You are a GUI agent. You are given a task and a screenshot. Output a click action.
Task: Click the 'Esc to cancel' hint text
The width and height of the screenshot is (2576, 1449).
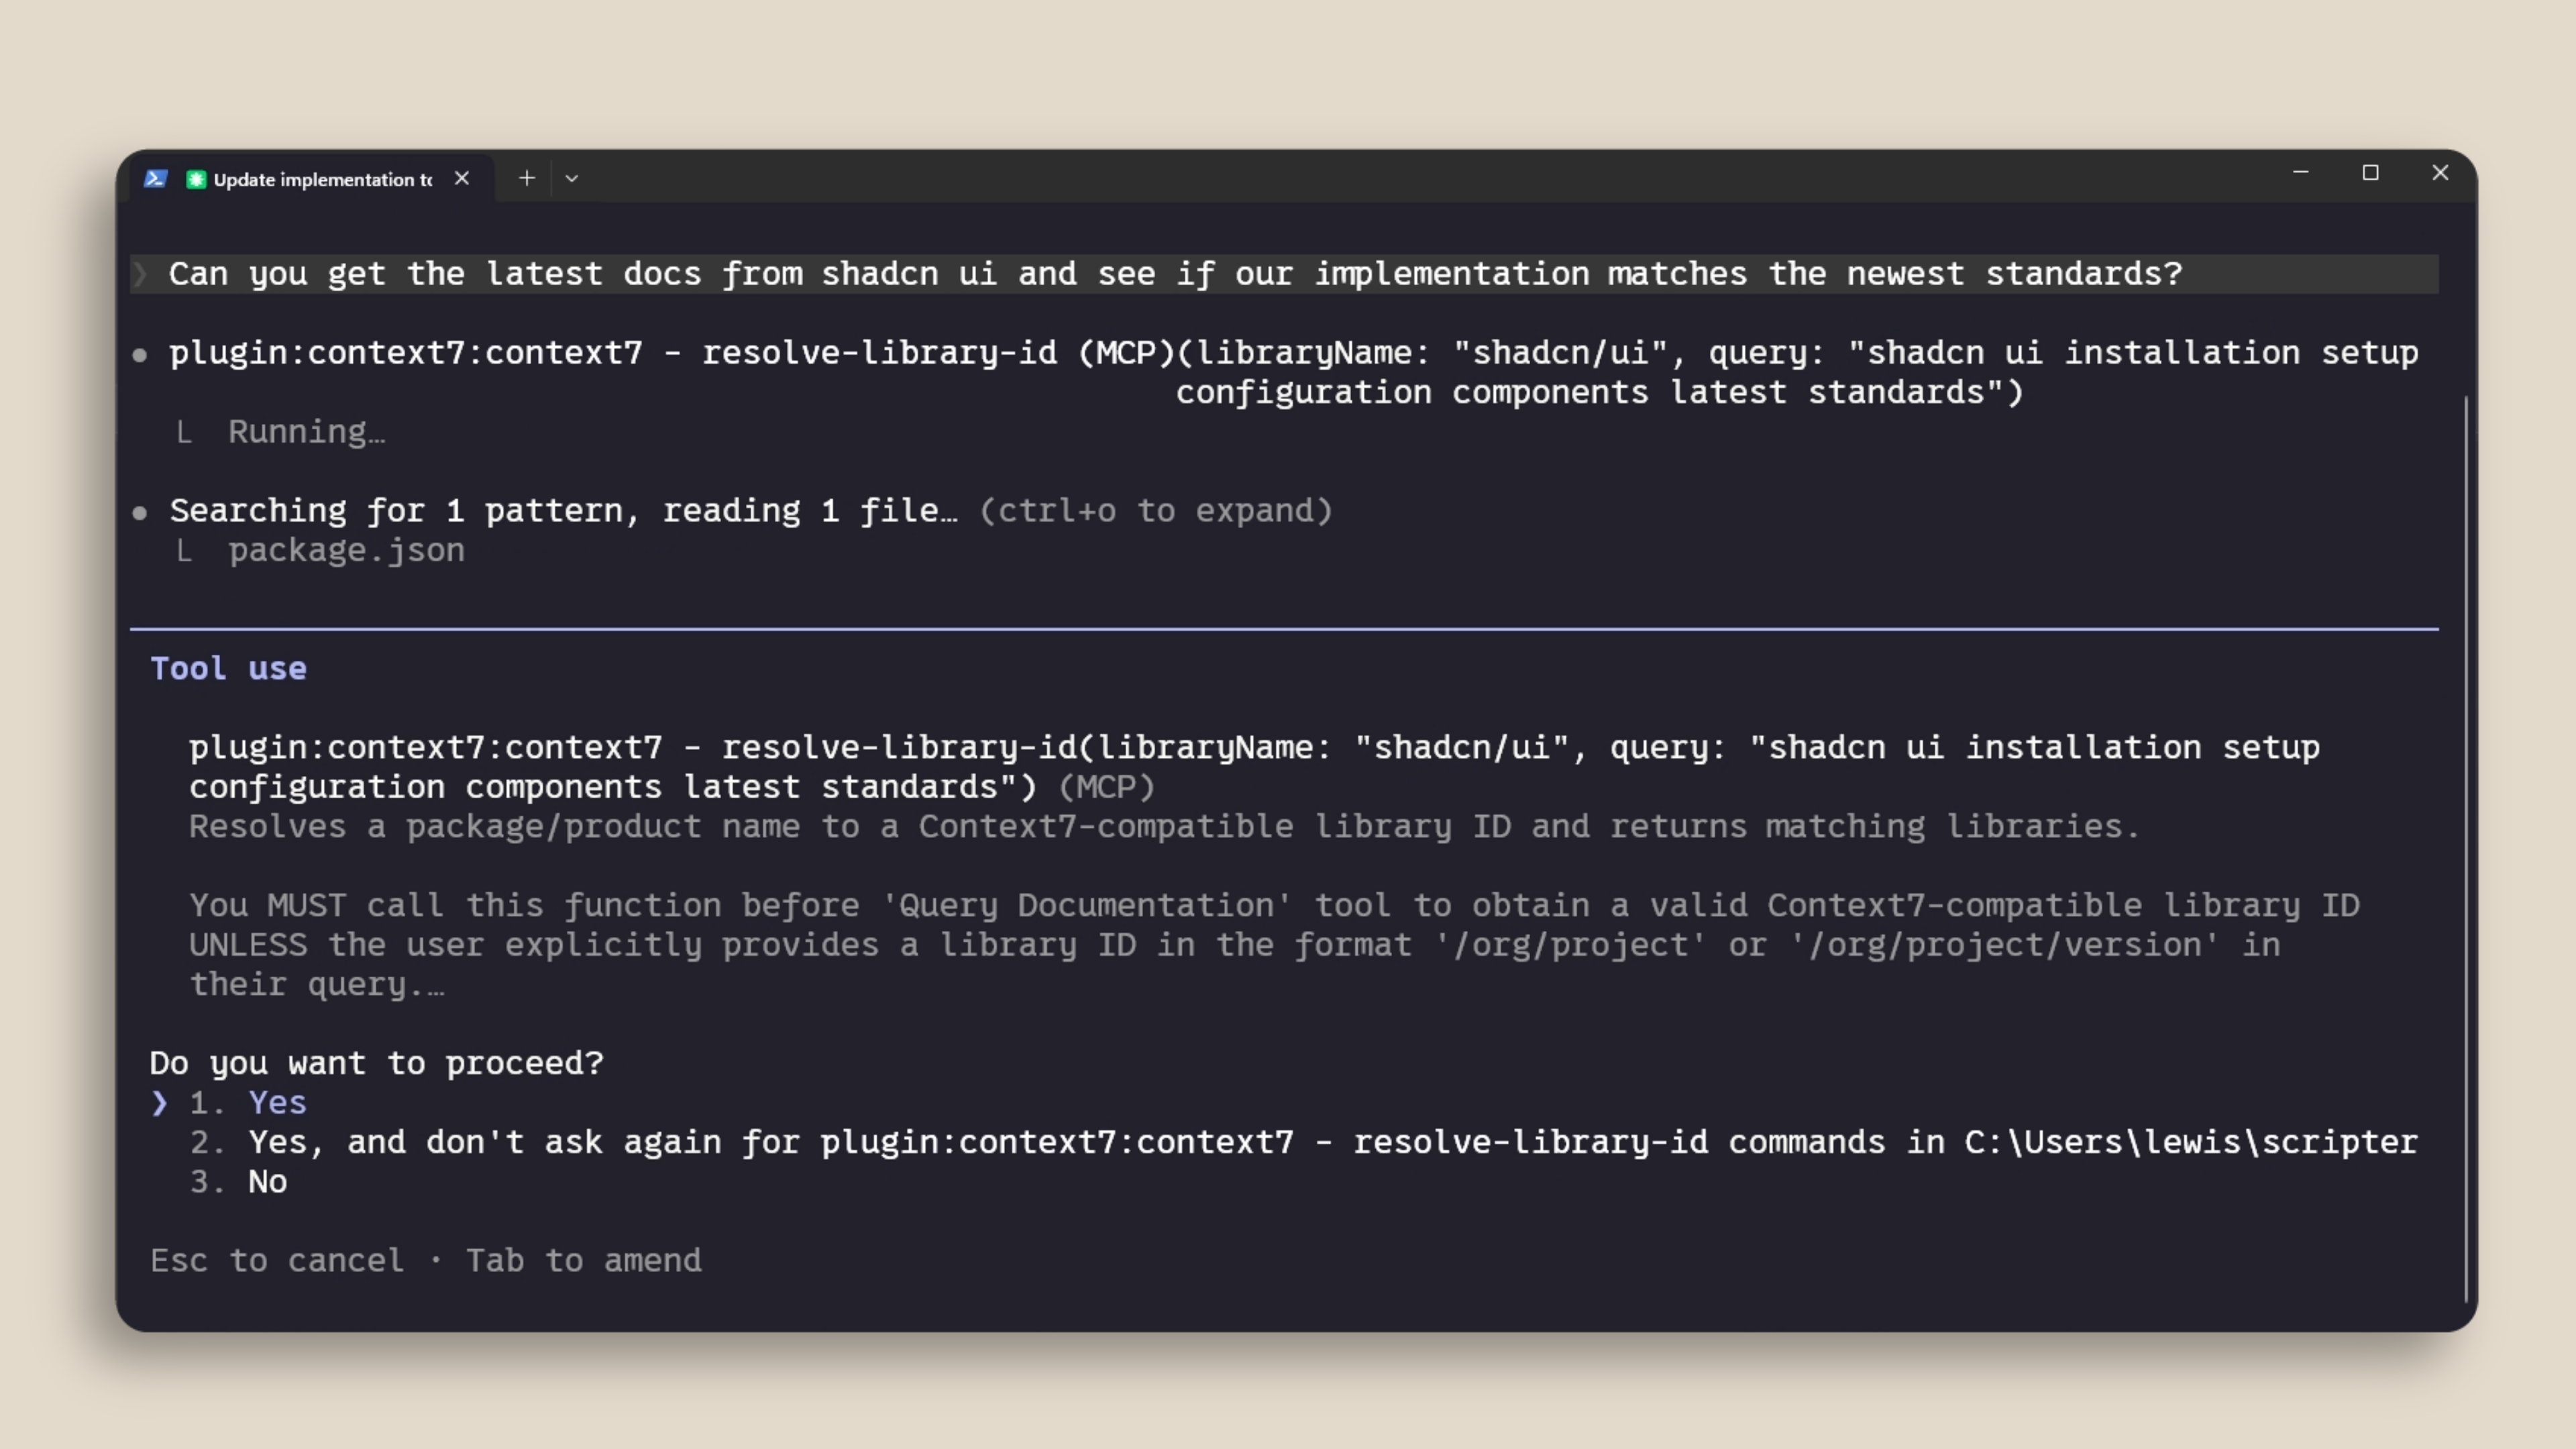pos(277,1261)
